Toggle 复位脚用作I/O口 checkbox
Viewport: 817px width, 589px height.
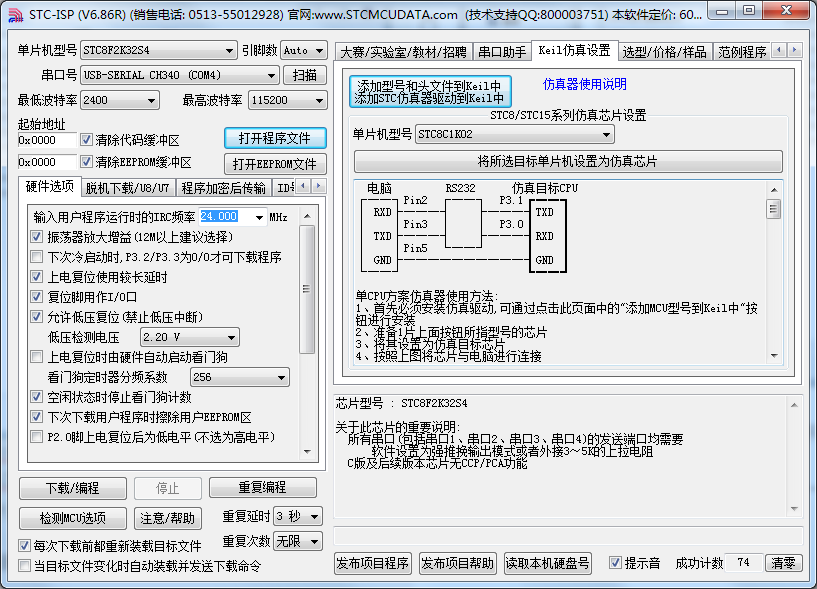36,297
